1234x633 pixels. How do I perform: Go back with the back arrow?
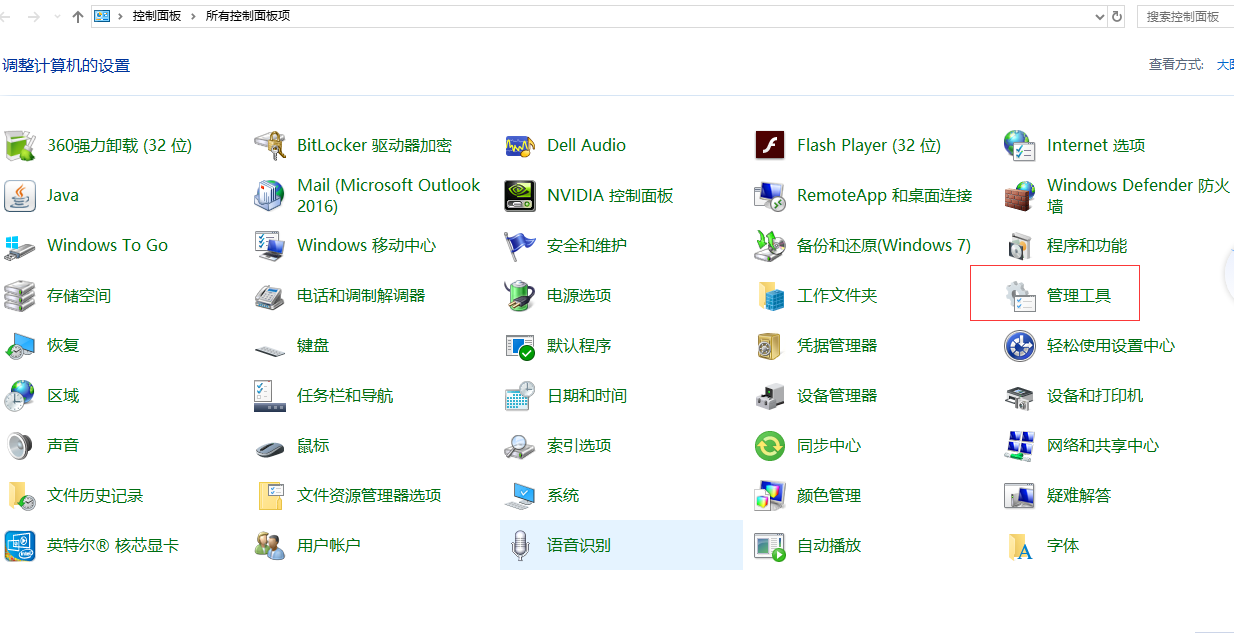[x=6, y=16]
